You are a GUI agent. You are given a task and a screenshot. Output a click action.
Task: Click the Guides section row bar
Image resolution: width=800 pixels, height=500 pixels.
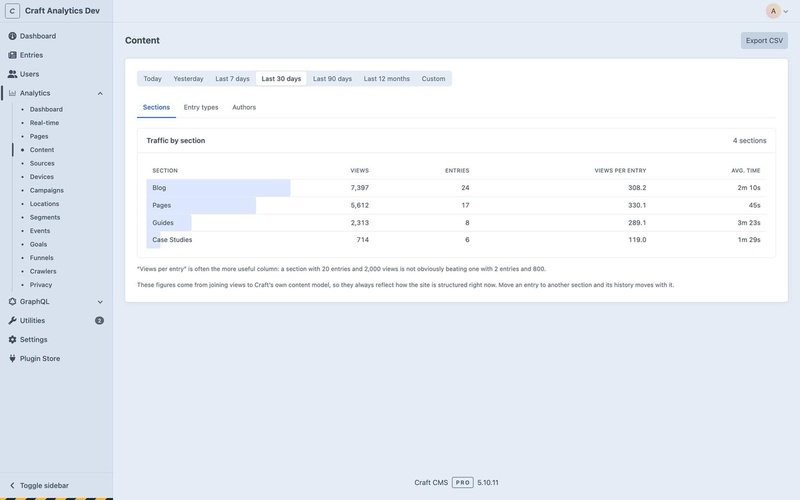(169, 222)
